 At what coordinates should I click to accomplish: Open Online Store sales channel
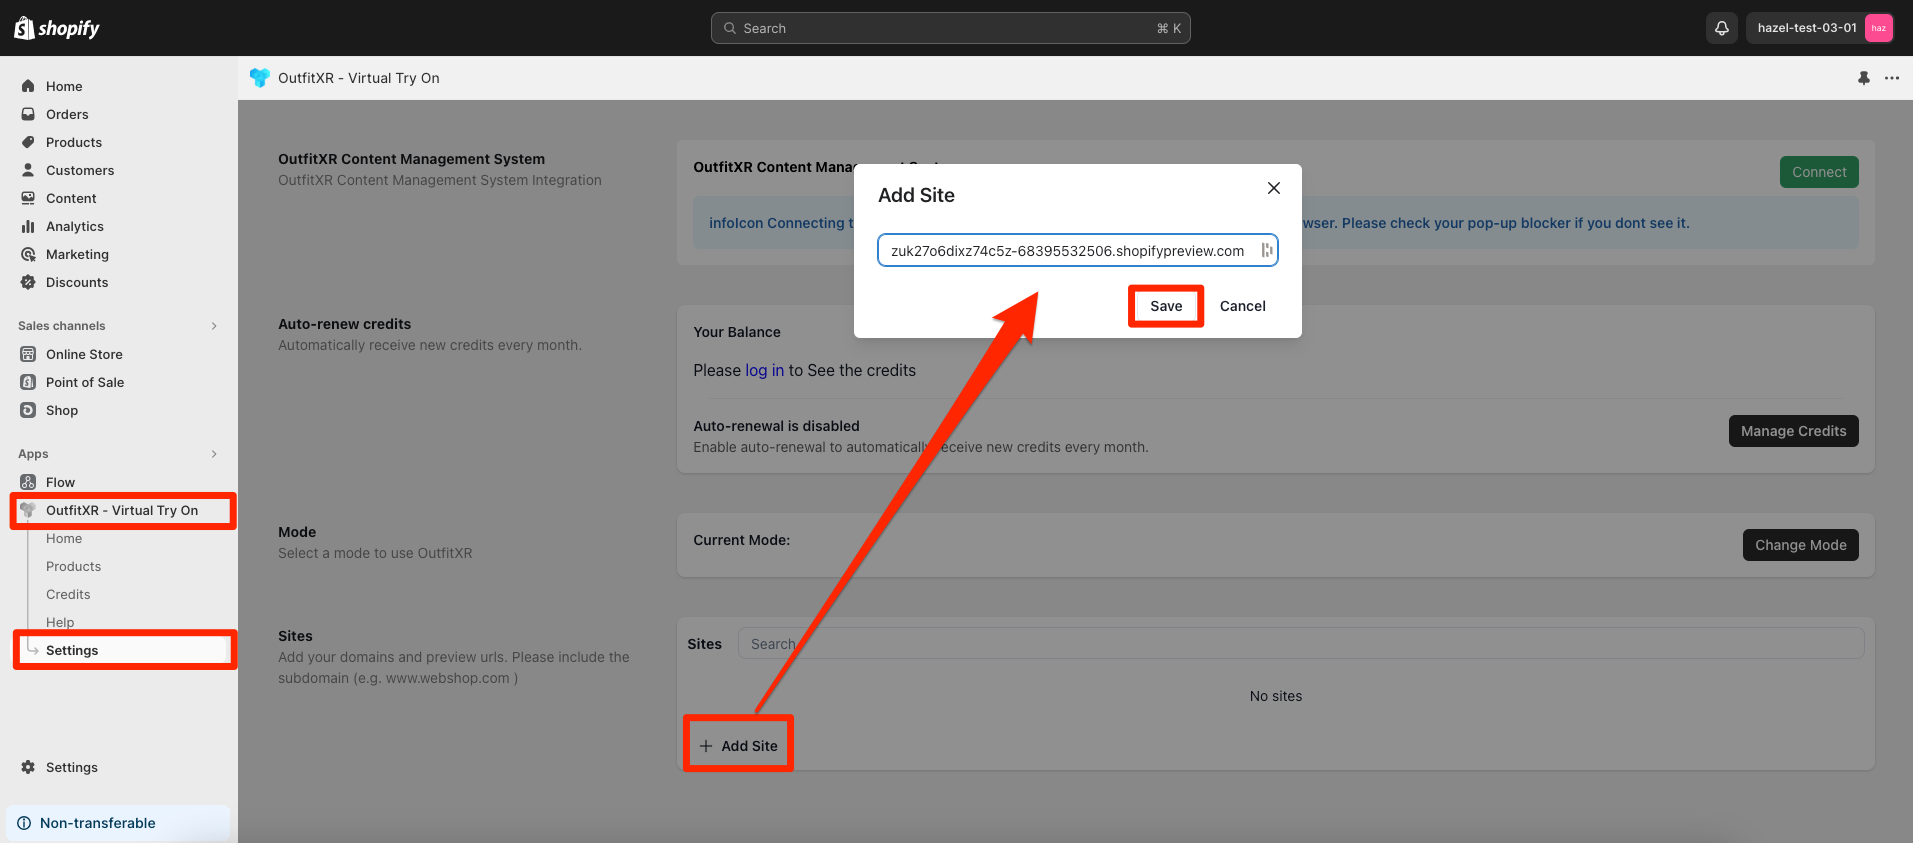[x=84, y=354]
